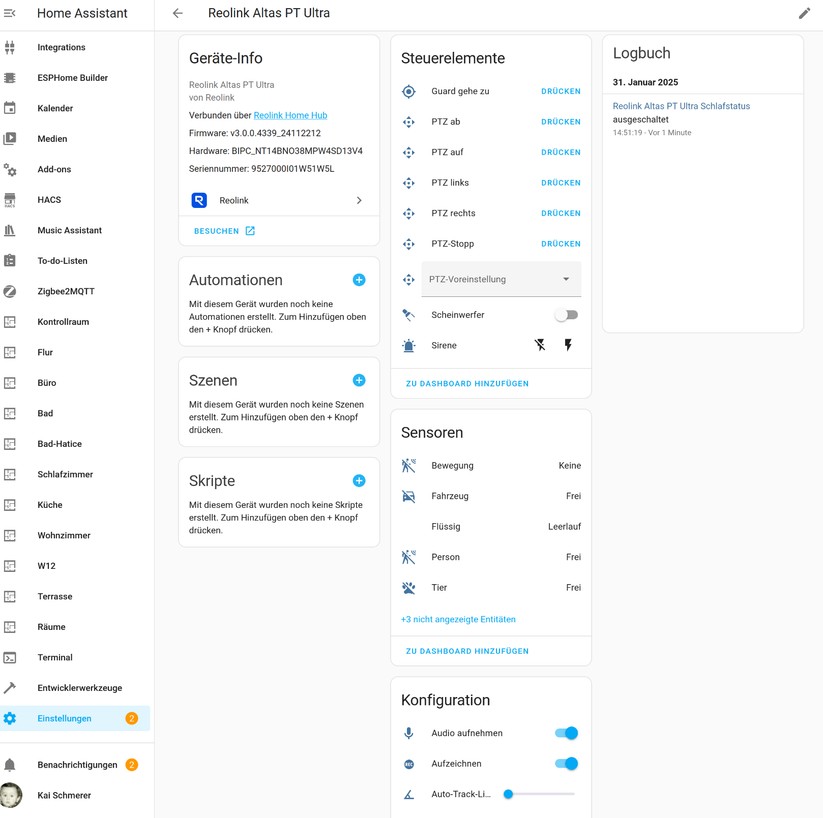Add a new scene with the plus icon

(359, 380)
